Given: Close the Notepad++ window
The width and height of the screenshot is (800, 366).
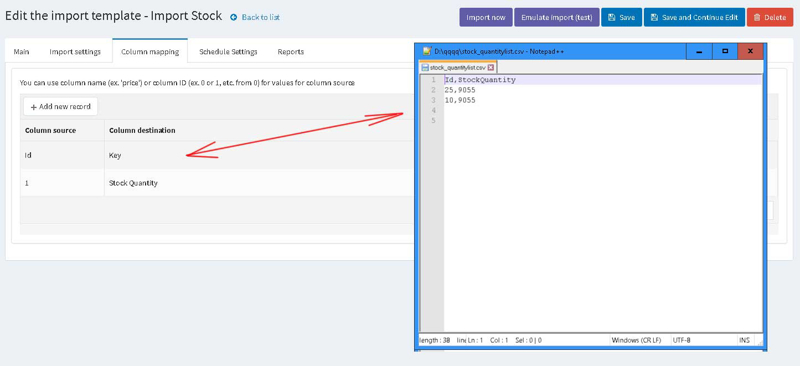Looking at the screenshot, I should pos(751,52).
